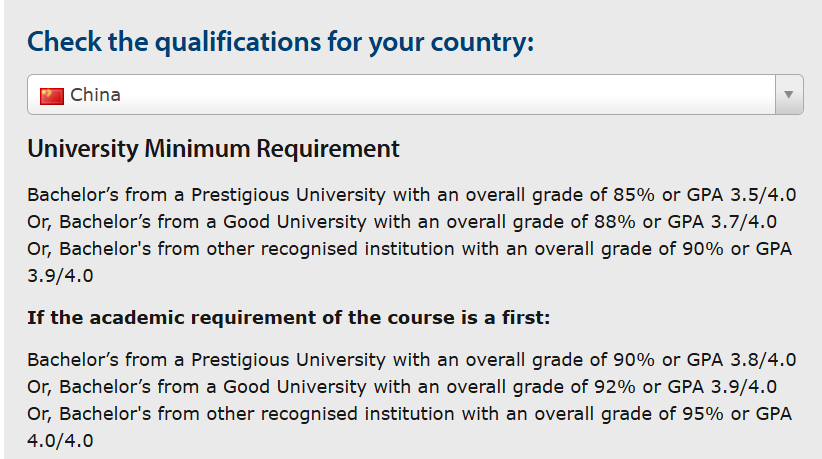Click the 'GPA 3.7/4.0' text
822x459 pixels.
click(722, 222)
